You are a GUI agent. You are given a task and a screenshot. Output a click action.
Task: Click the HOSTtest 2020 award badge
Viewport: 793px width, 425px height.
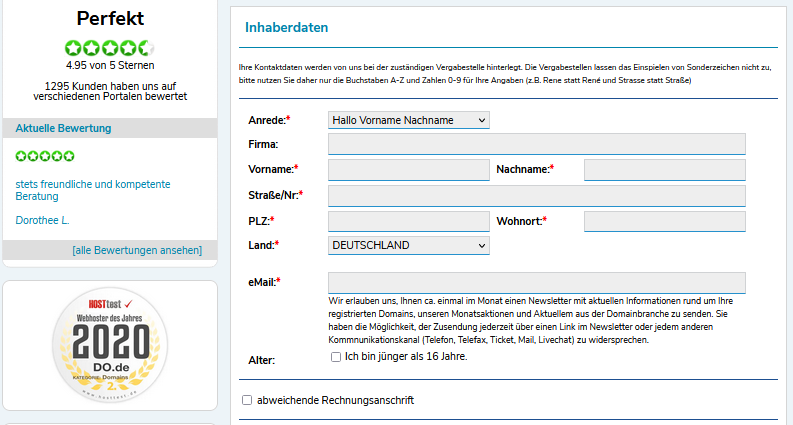(x=110, y=346)
